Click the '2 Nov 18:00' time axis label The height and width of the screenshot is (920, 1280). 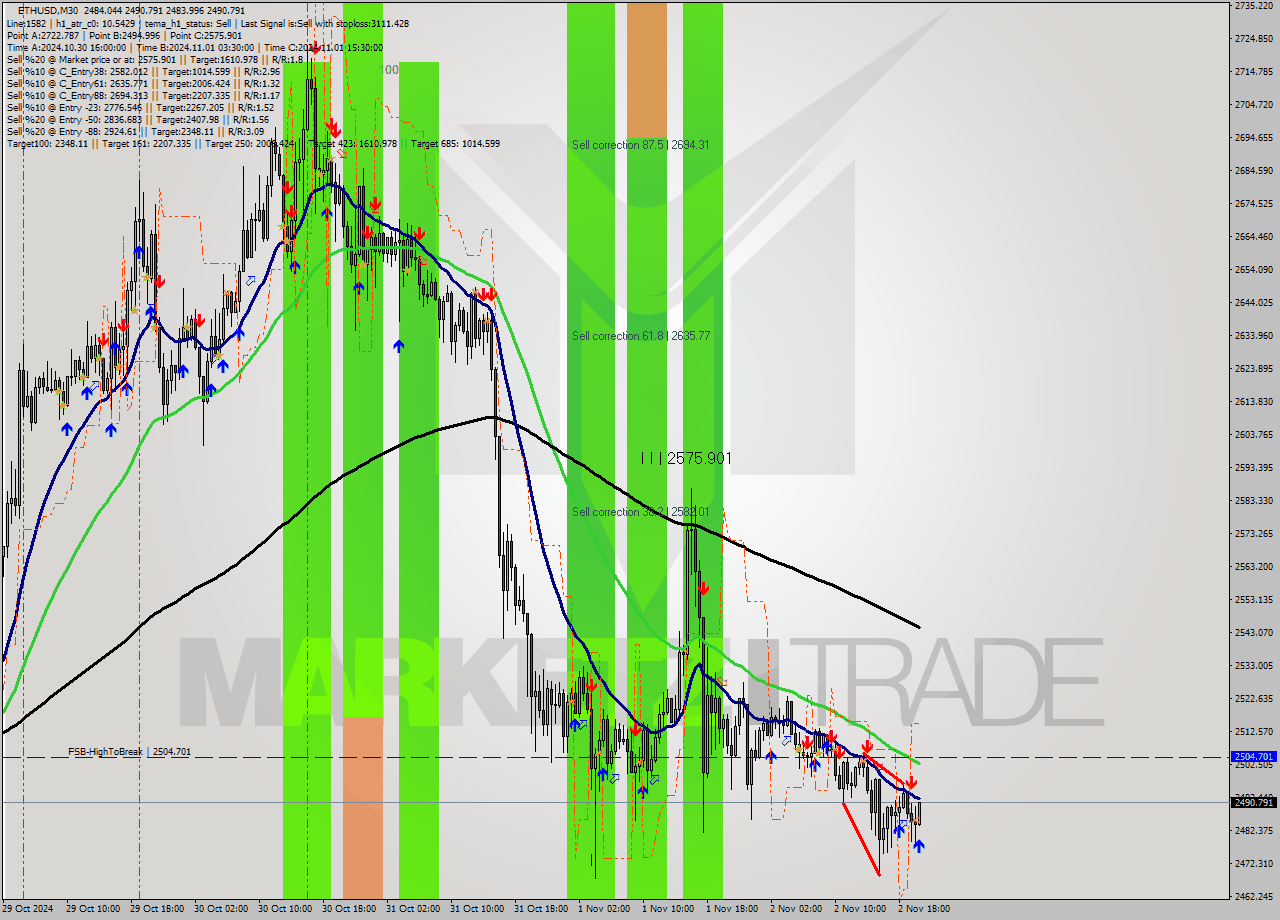click(924, 909)
